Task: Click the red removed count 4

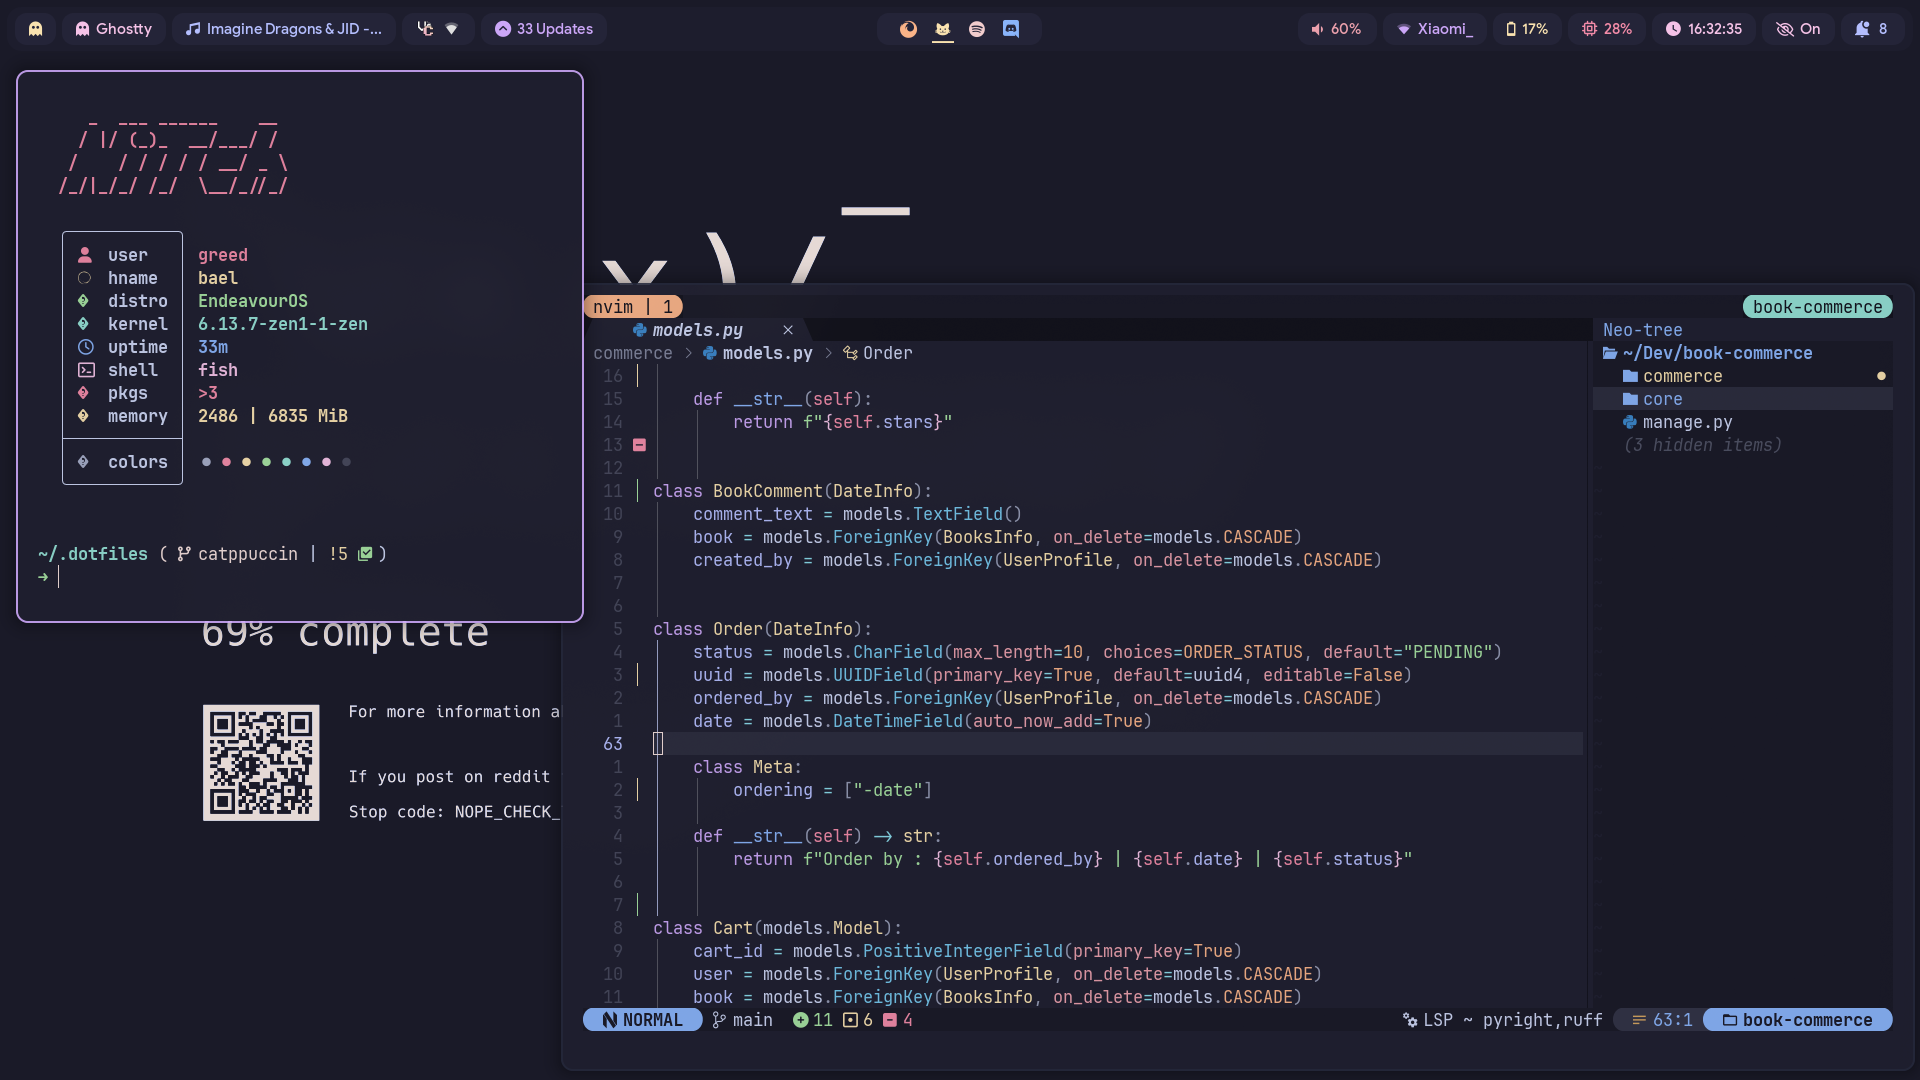Action: tap(898, 1020)
